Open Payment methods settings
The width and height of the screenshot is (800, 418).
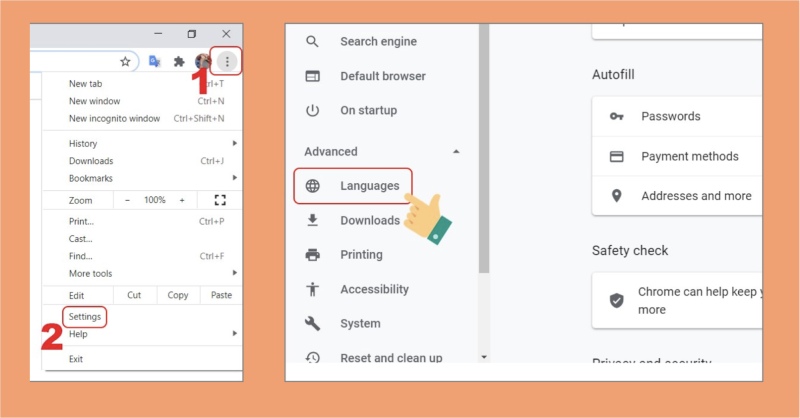pos(689,156)
